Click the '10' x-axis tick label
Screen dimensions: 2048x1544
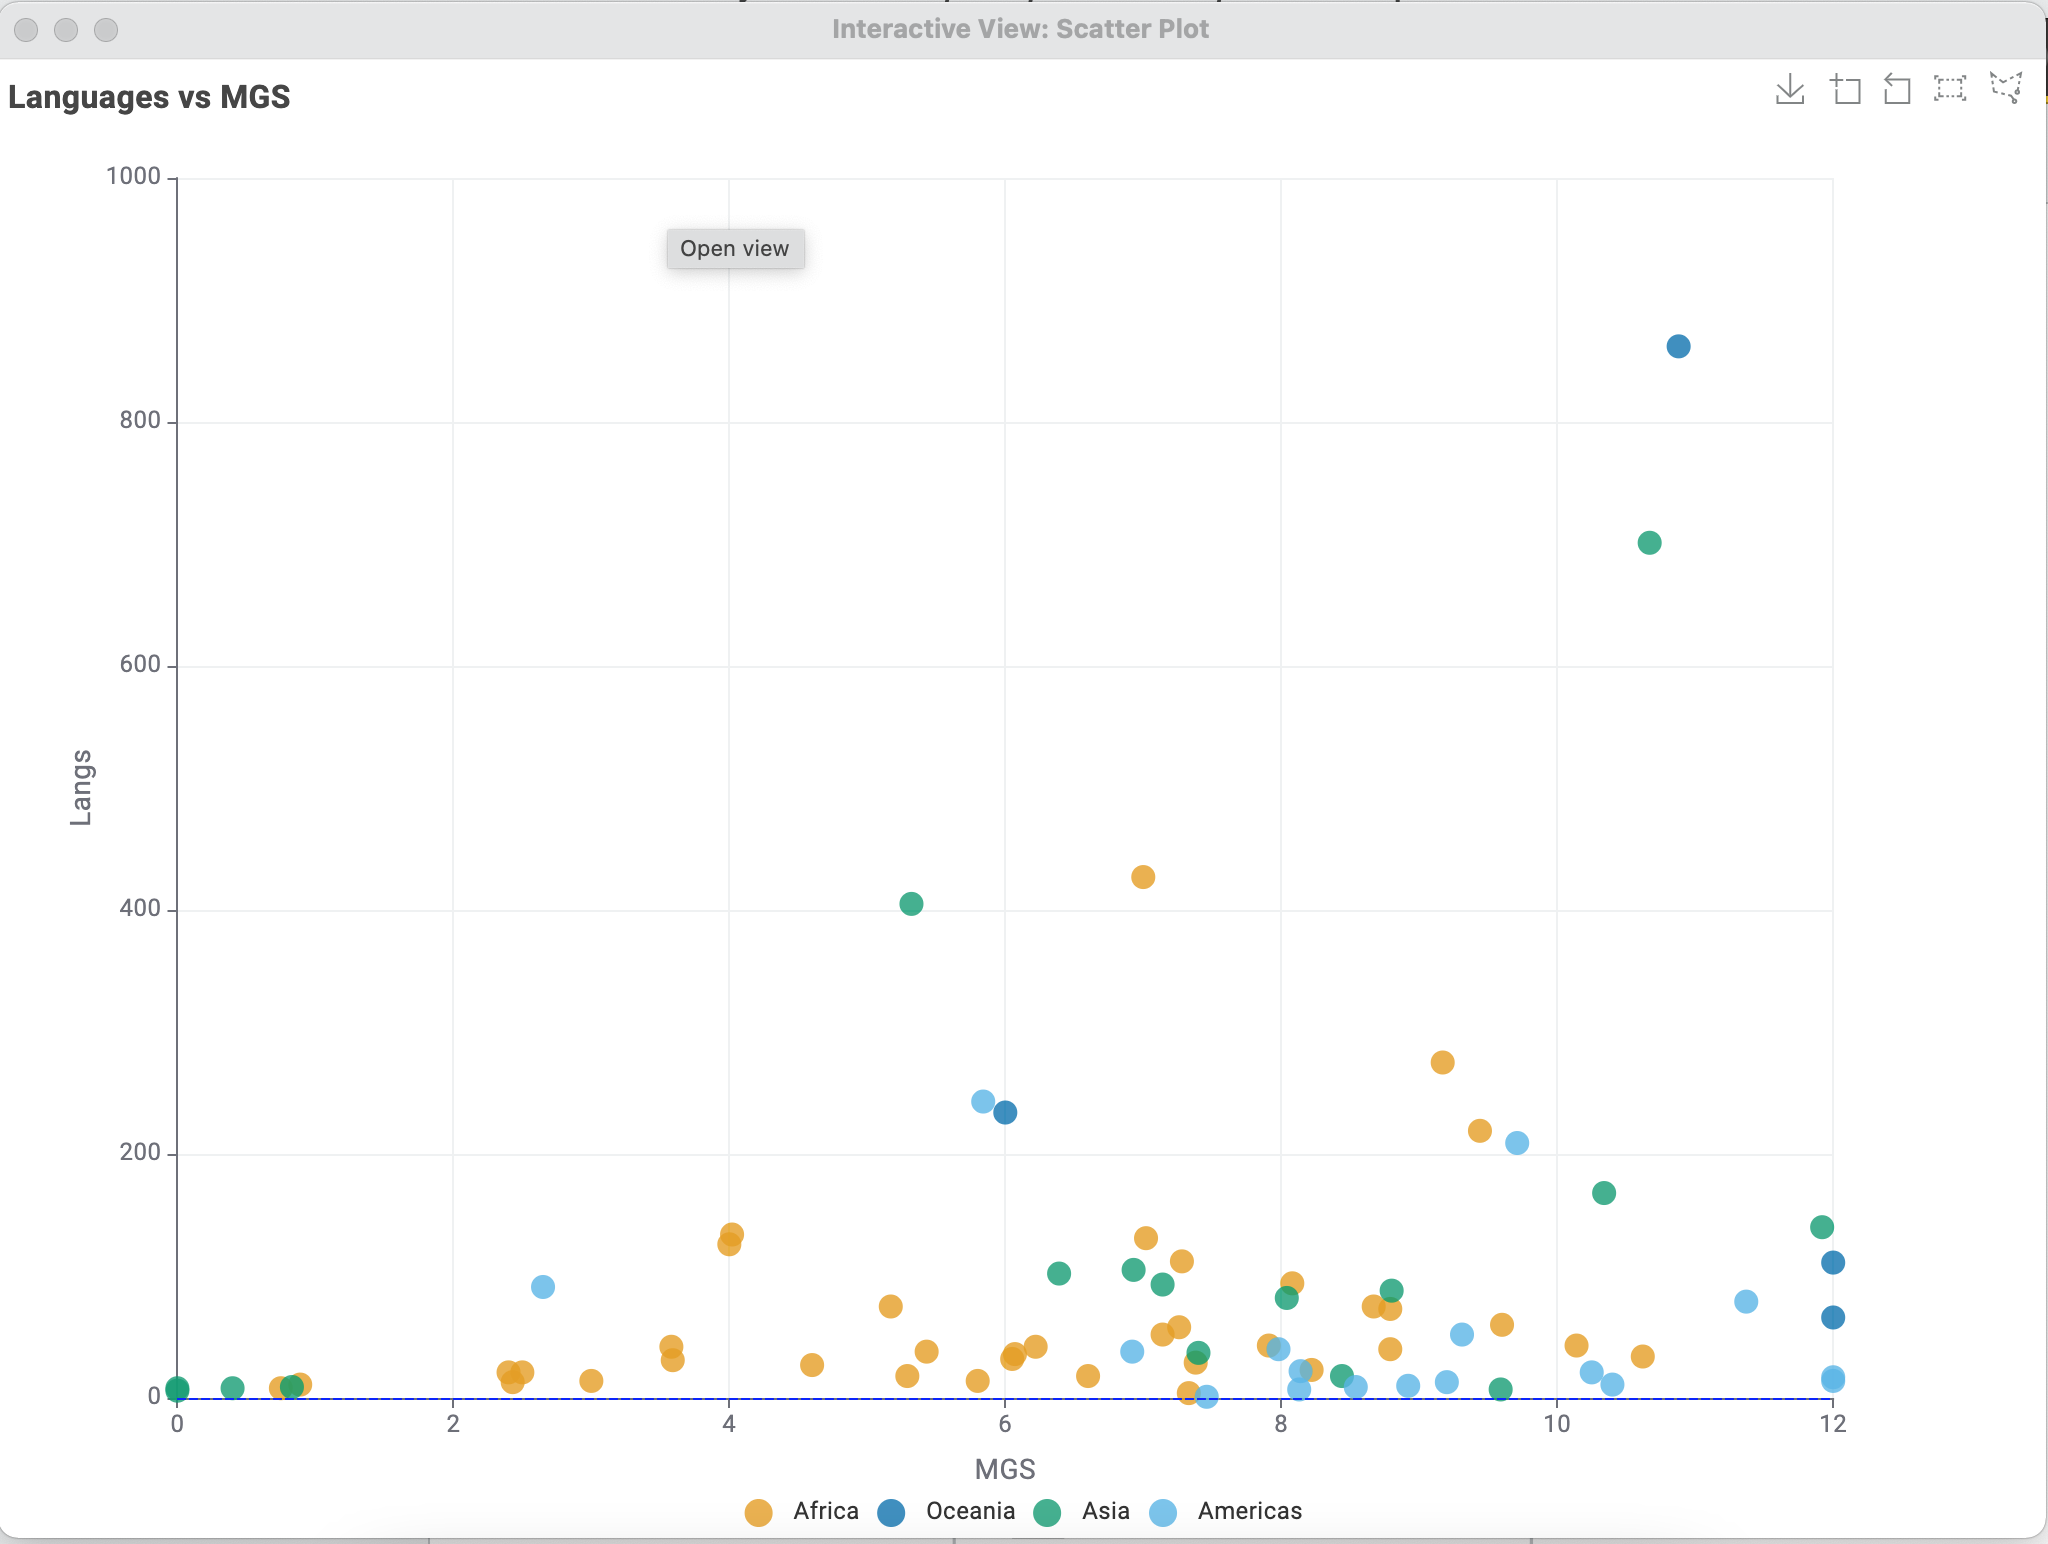coord(1557,1423)
